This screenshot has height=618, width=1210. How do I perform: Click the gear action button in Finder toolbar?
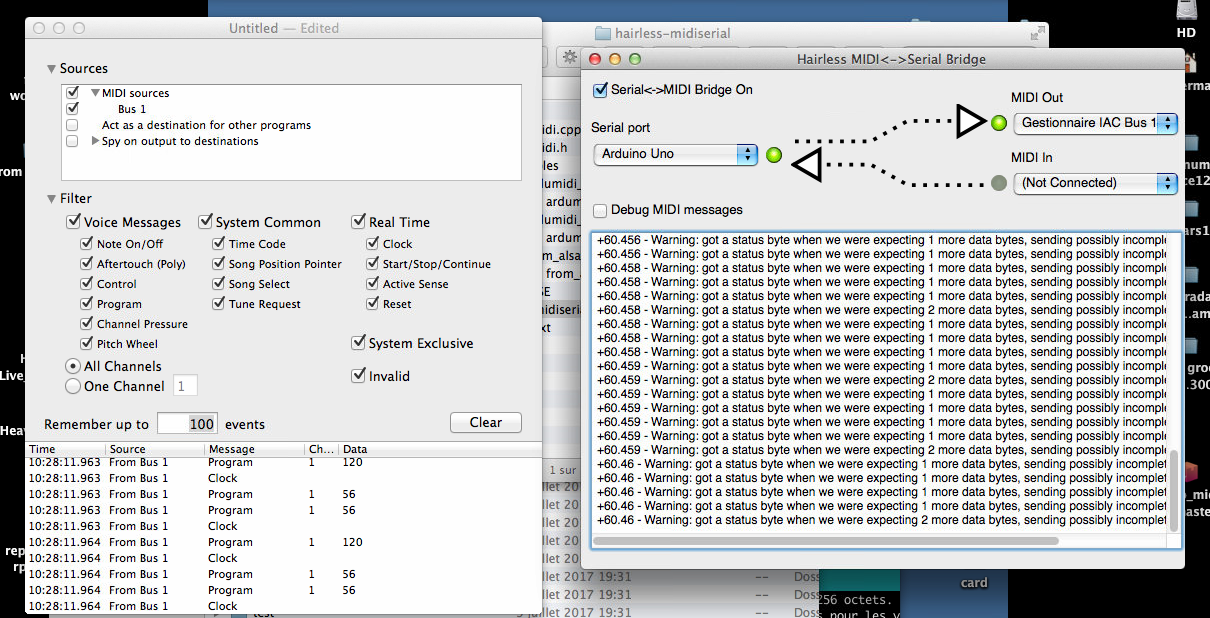[x=569, y=57]
